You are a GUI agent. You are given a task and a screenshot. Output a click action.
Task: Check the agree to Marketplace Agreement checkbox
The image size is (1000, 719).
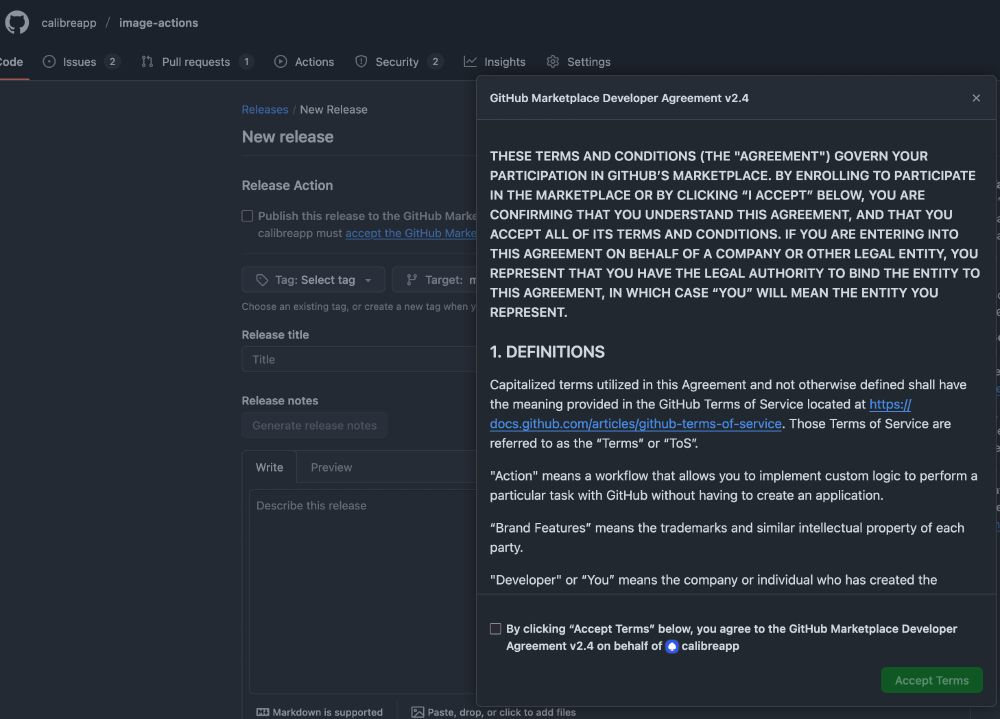496,629
